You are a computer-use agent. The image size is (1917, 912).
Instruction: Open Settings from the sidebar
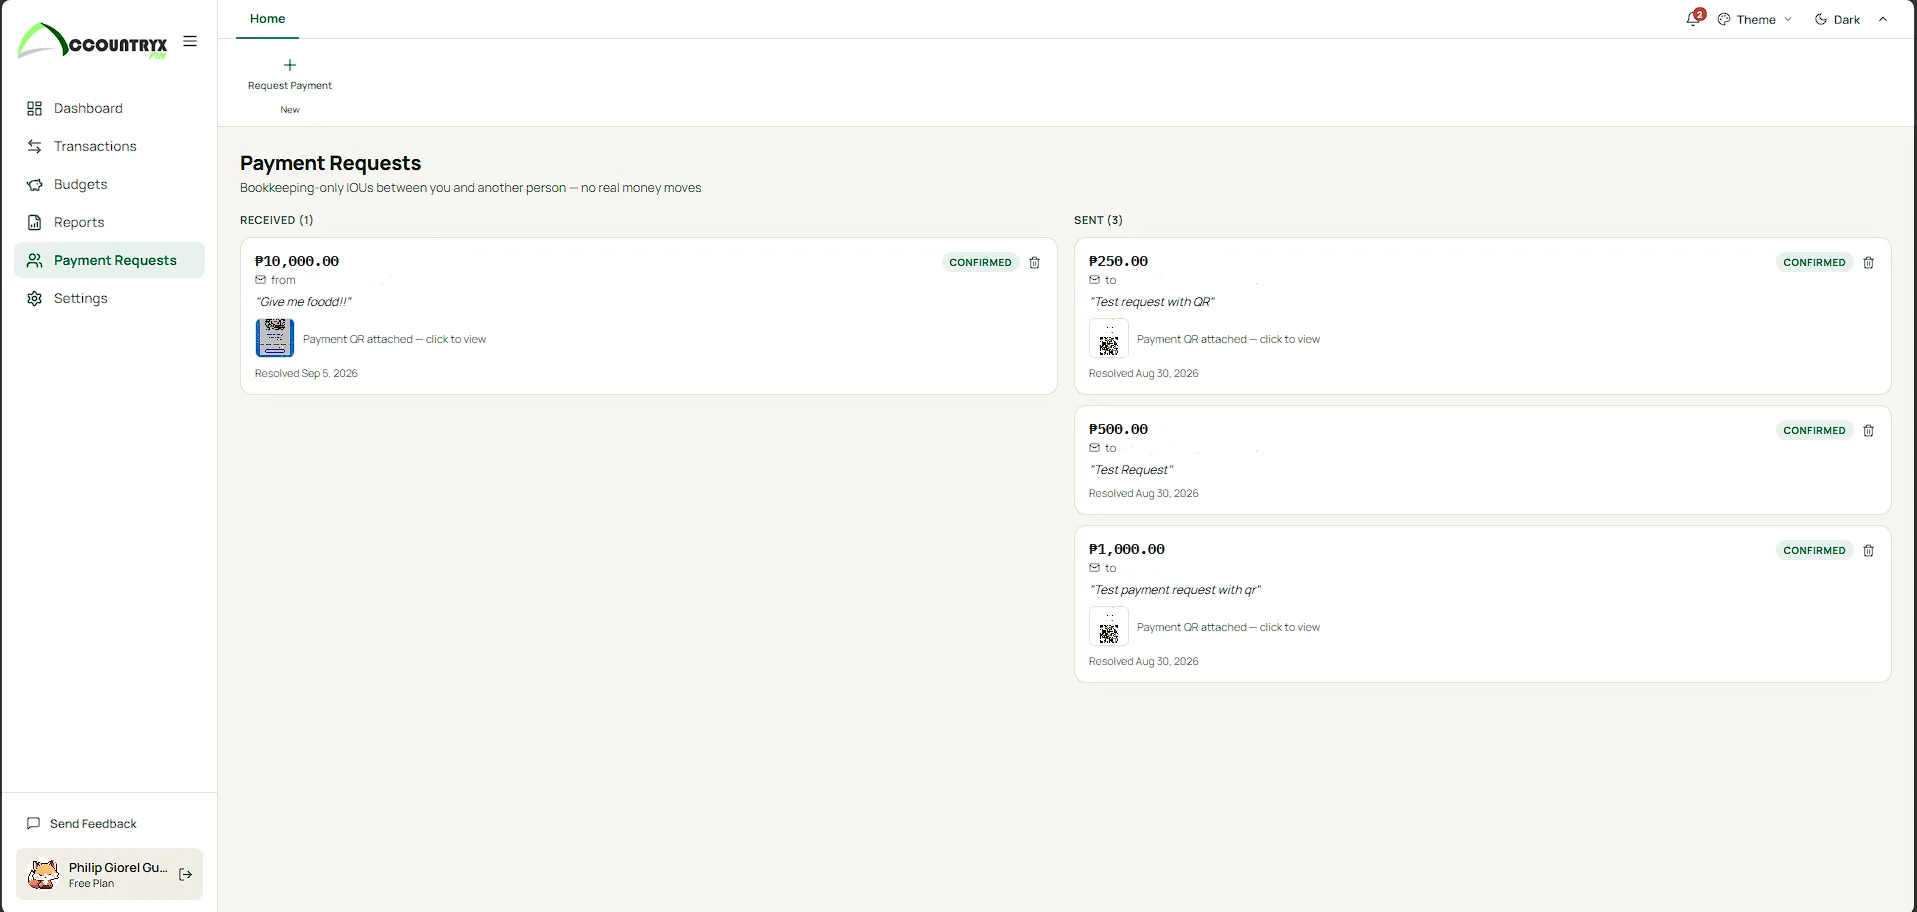point(109,298)
